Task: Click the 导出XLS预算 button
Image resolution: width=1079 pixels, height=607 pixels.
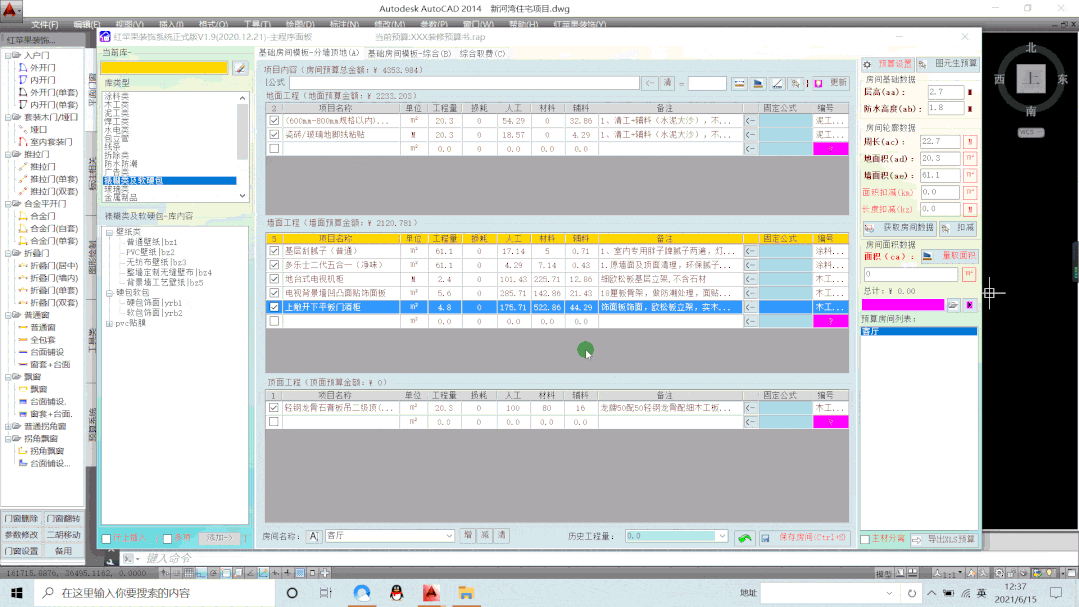Action: [944, 540]
